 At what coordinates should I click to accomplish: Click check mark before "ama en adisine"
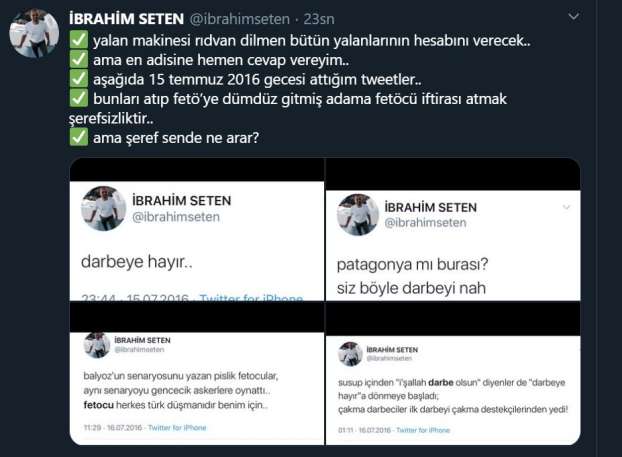tap(79, 60)
